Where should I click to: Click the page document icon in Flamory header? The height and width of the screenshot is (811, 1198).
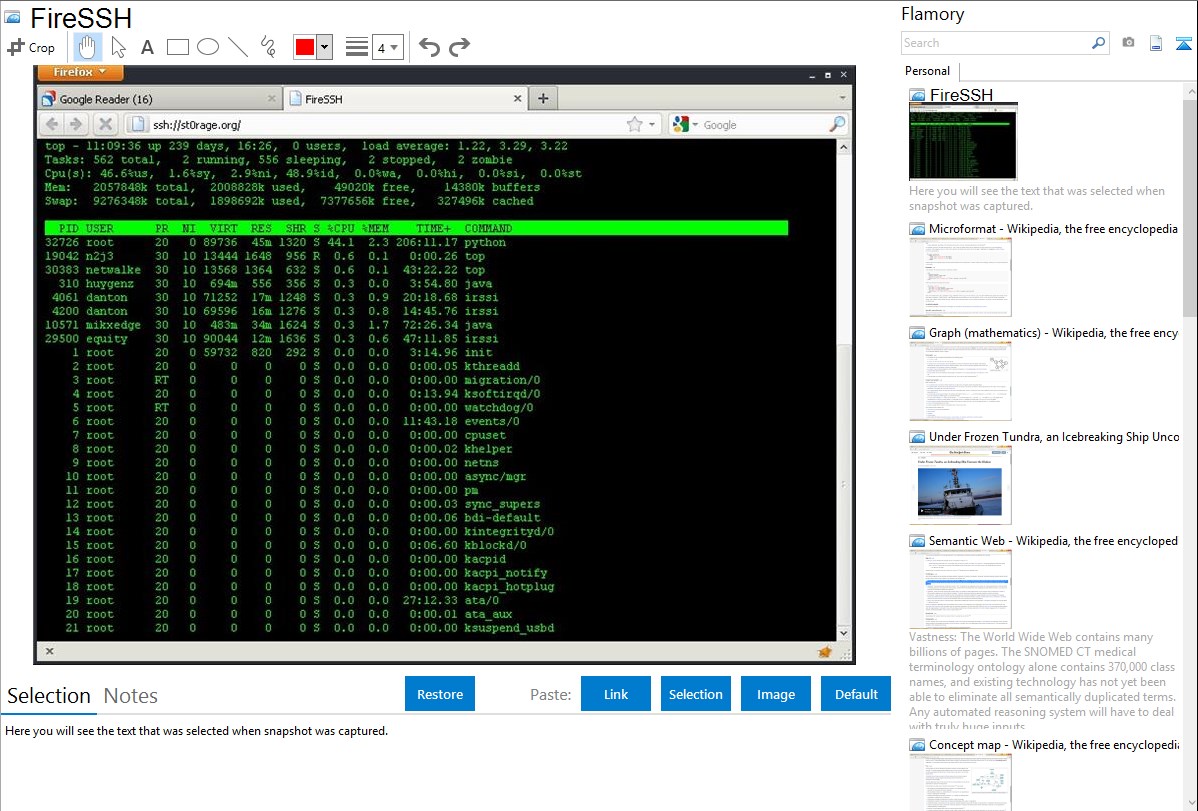pos(1156,43)
